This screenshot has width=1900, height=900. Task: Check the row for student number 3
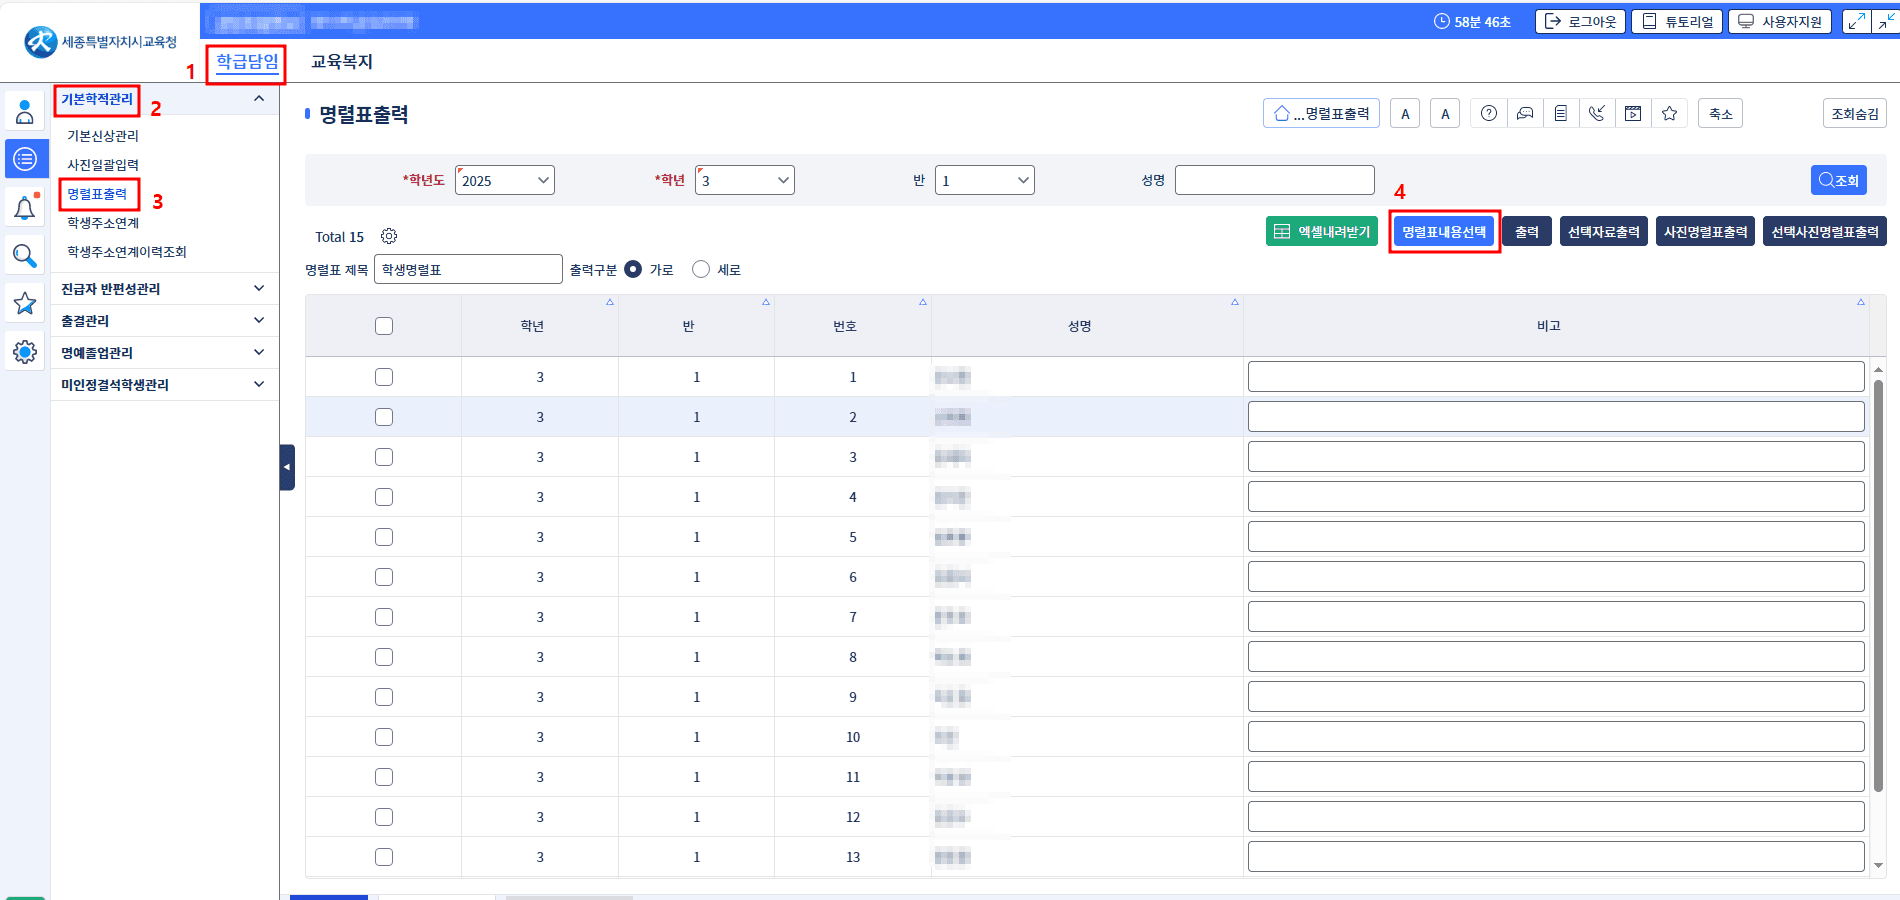384,457
